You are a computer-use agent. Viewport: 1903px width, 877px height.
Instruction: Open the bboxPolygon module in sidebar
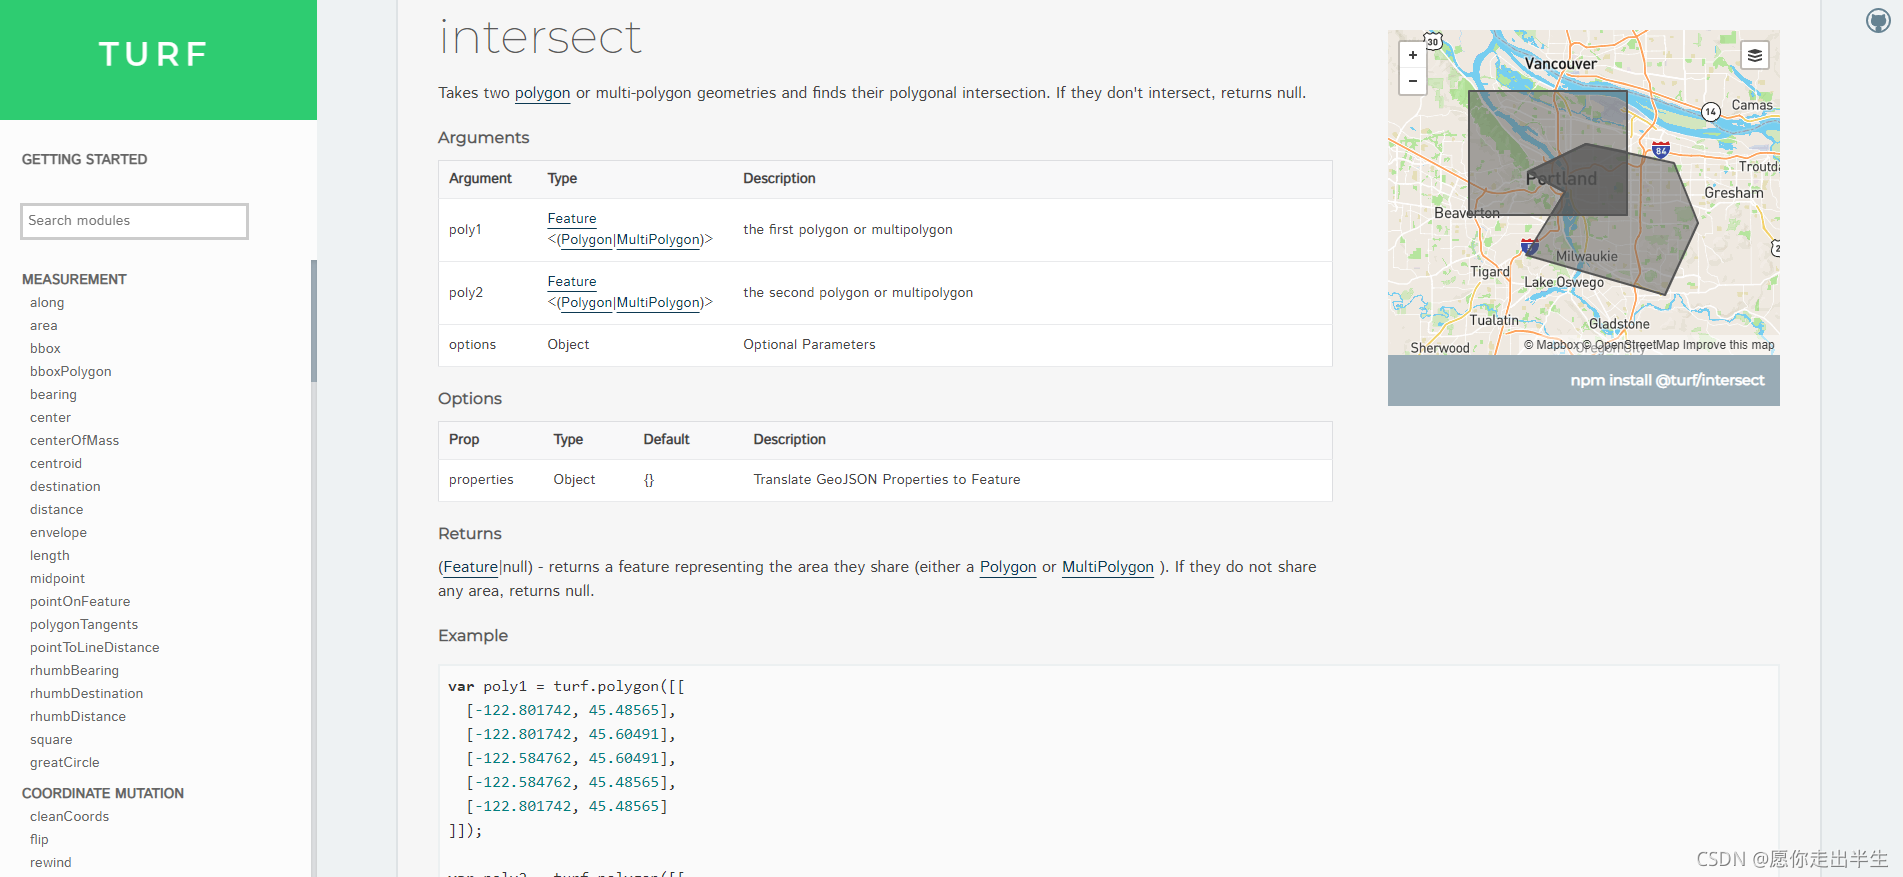[x=71, y=371]
